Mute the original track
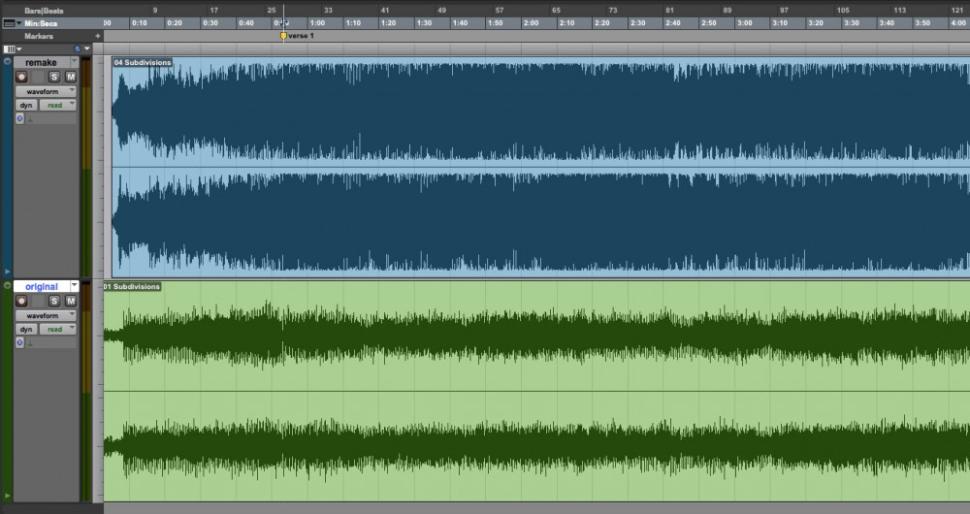Screen dimensions: 970x514 pos(71,301)
